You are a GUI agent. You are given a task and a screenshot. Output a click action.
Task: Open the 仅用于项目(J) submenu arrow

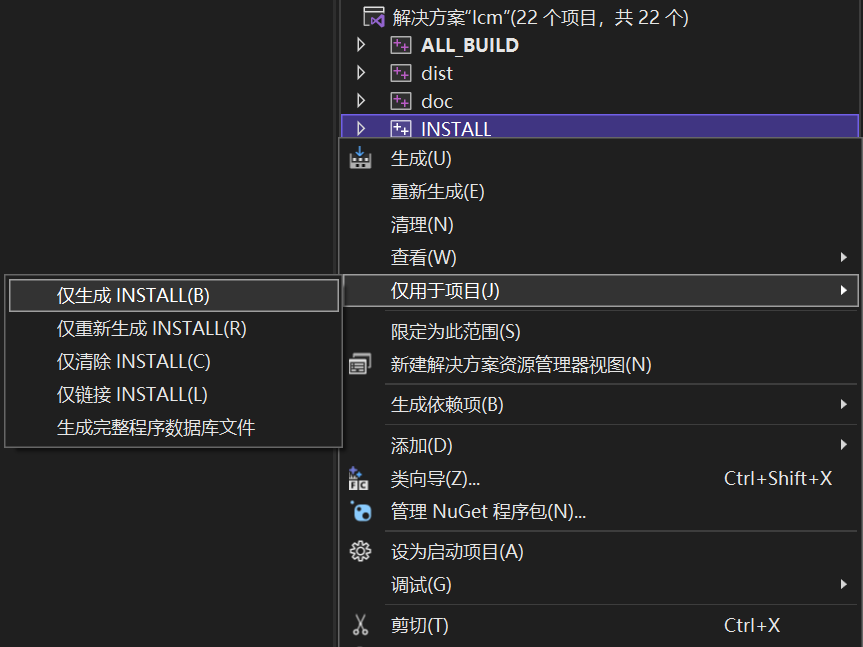tap(844, 290)
